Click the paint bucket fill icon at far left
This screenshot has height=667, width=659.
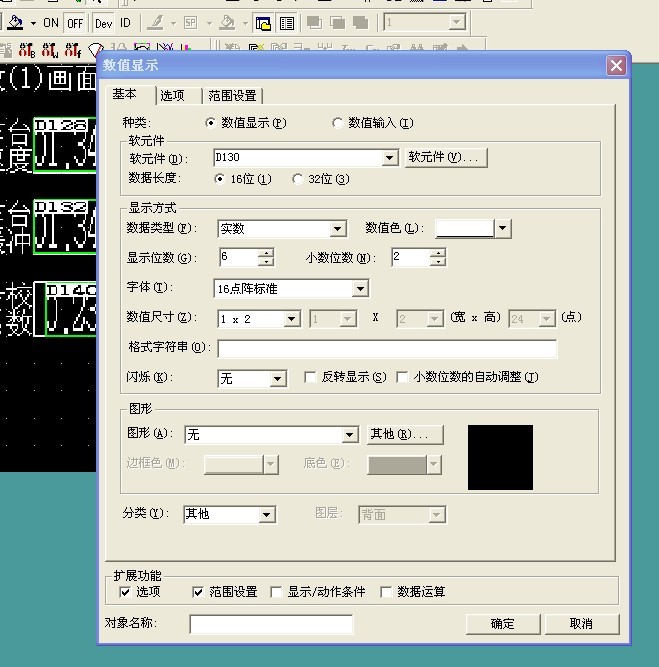15,22
